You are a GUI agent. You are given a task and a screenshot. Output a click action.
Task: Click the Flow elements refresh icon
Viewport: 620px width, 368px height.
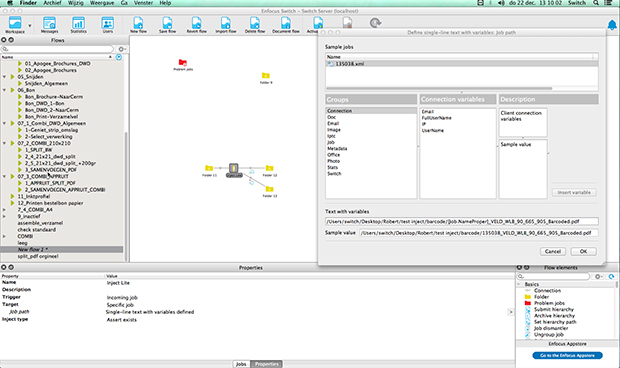pos(612,277)
